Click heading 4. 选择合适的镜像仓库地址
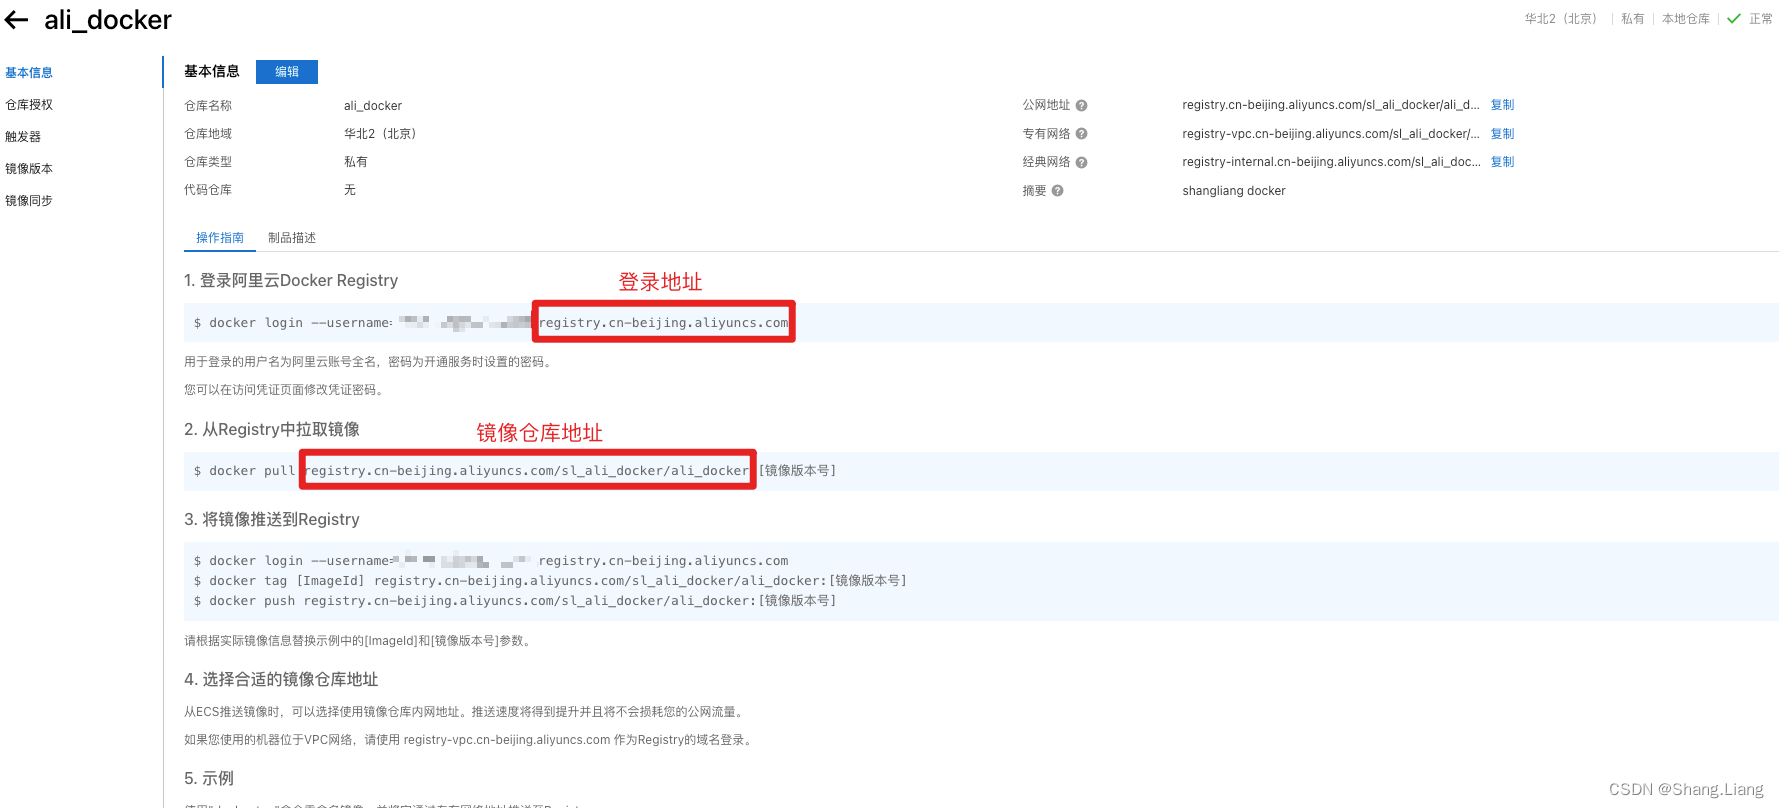This screenshot has height=808, width=1779. click(281, 680)
